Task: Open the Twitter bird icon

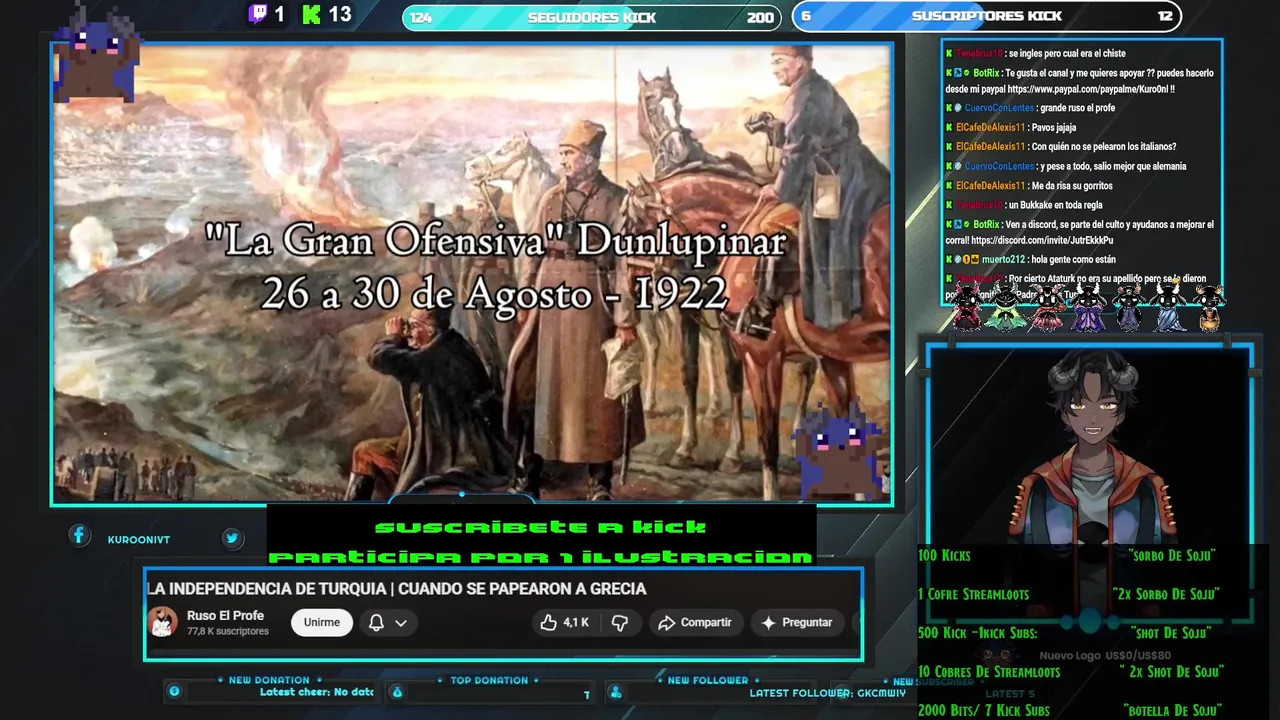Action: click(232, 538)
